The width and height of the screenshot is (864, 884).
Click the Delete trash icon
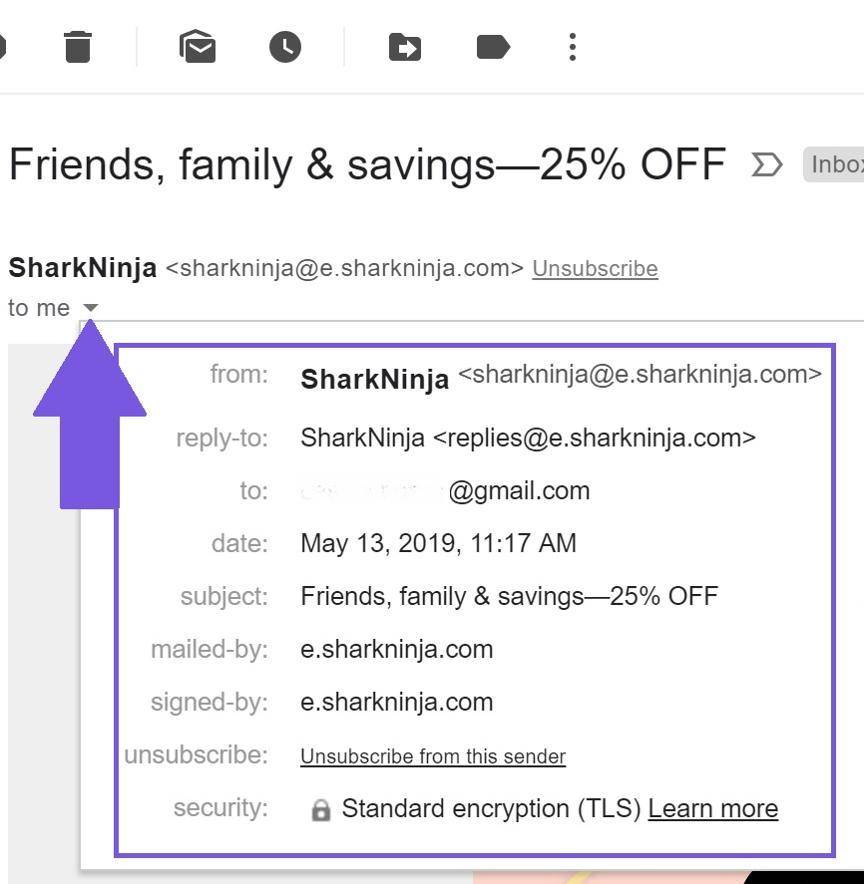[x=78, y=46]
